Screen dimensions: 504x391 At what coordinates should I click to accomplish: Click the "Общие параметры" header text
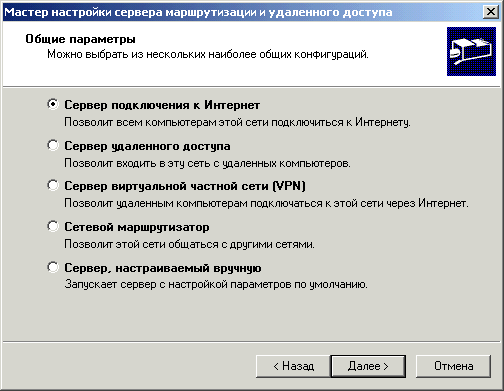(80, 39)
